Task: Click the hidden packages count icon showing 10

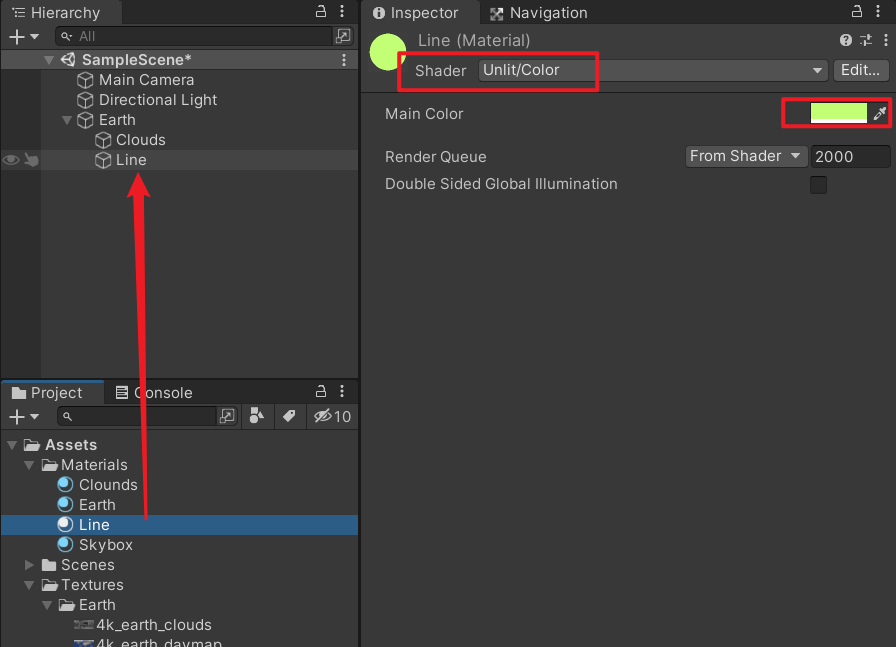Action: coord(332,416)
